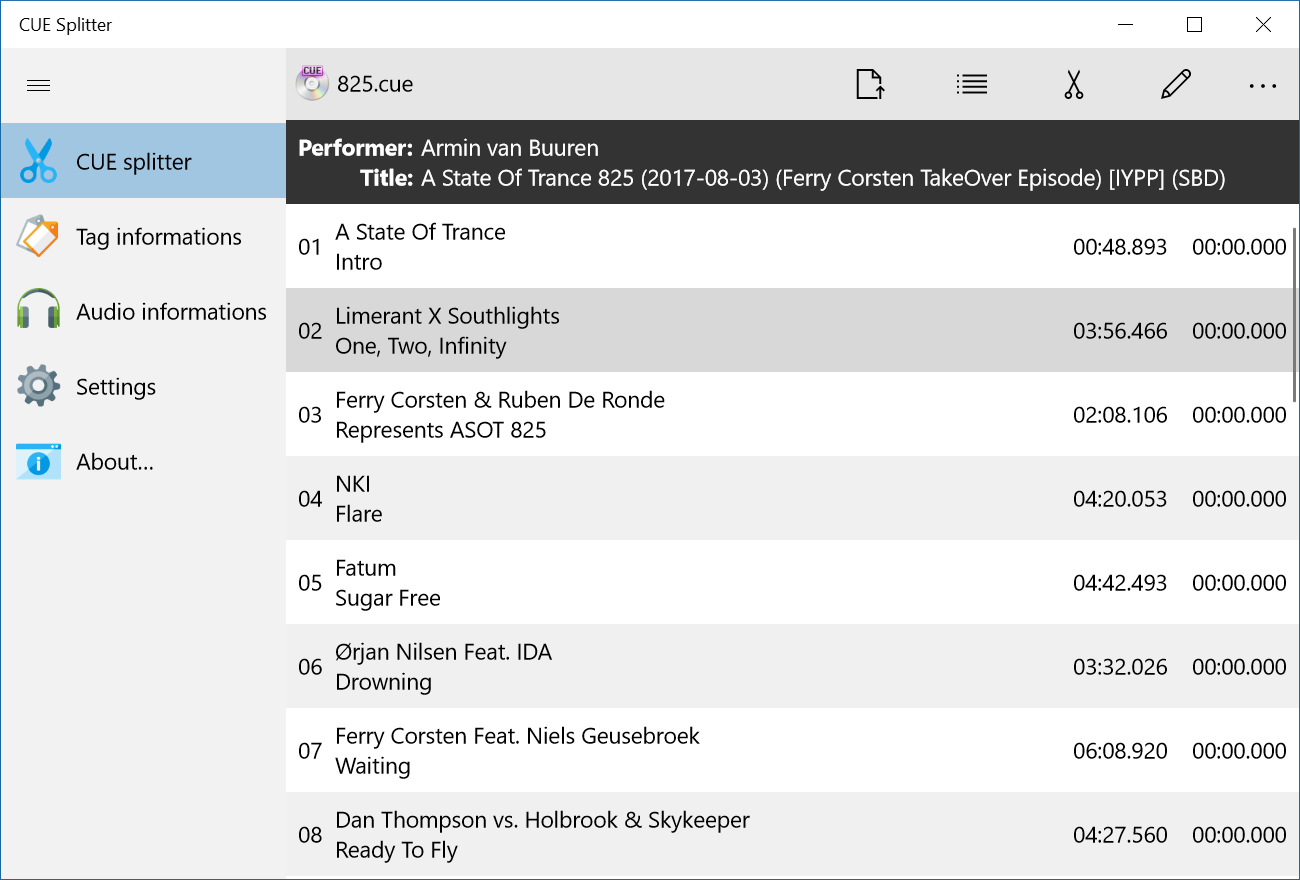Open the navigation hamburger menu

(38, 85)
